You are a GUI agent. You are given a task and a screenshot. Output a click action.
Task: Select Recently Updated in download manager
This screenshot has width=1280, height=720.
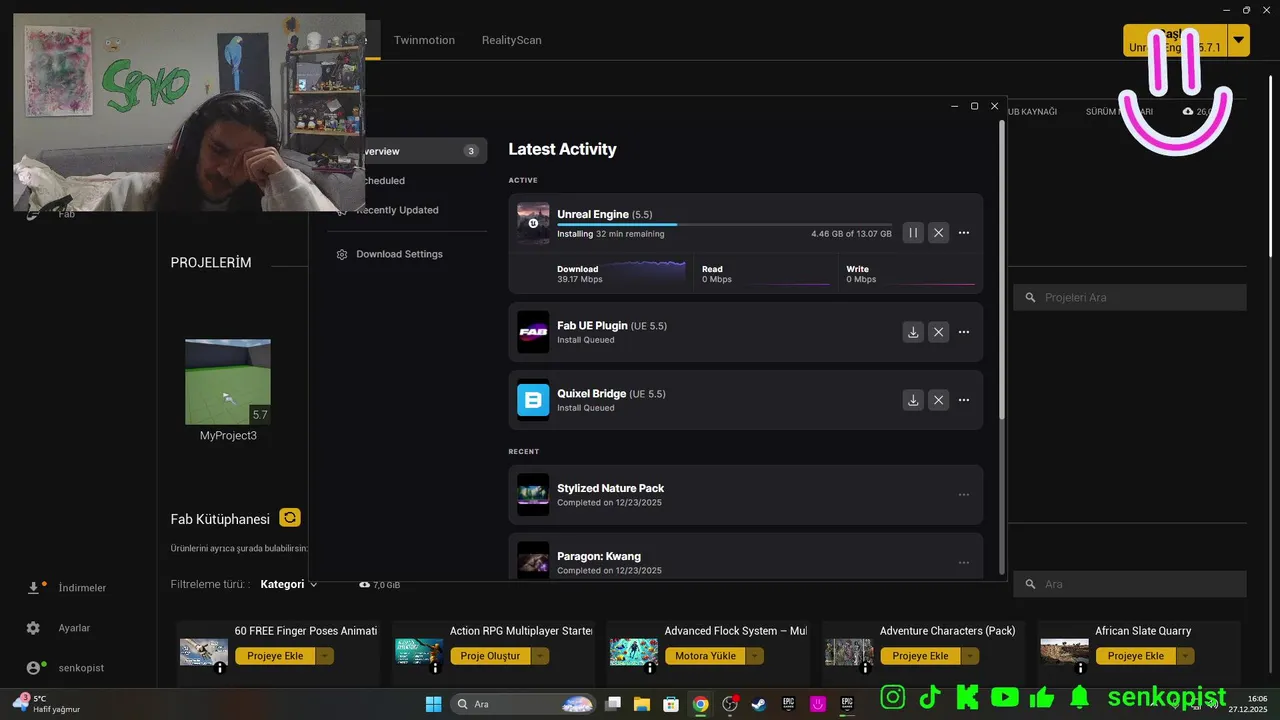pyautogui.click(x=397, y=210)
